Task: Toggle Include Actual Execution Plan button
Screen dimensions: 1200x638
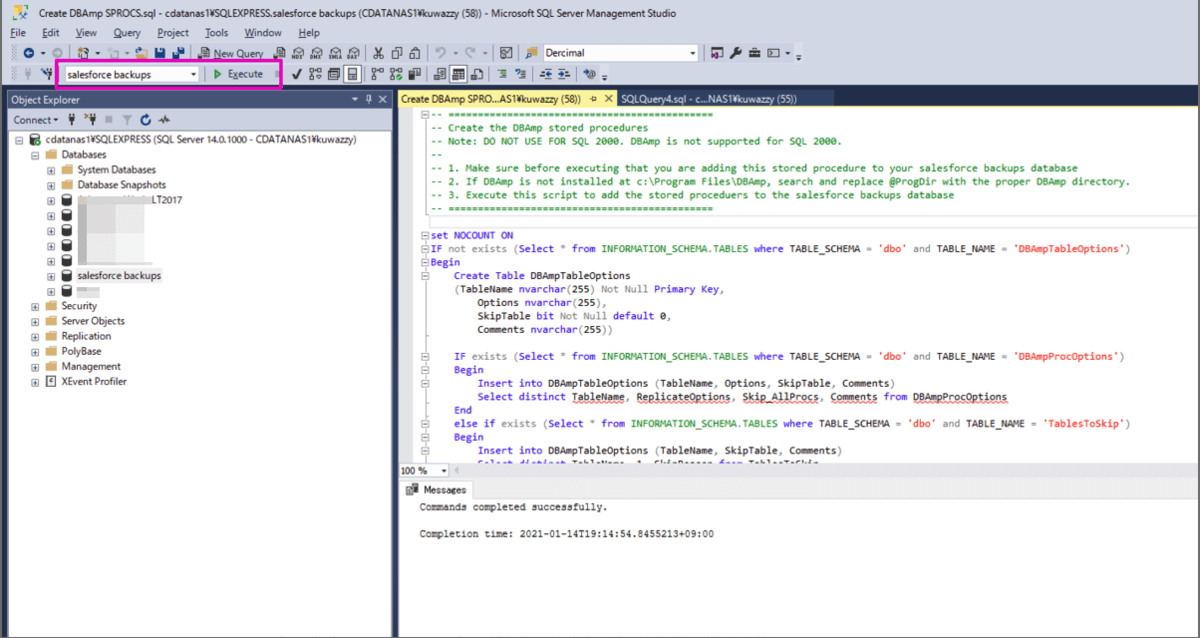Action: tap(378, 74)
